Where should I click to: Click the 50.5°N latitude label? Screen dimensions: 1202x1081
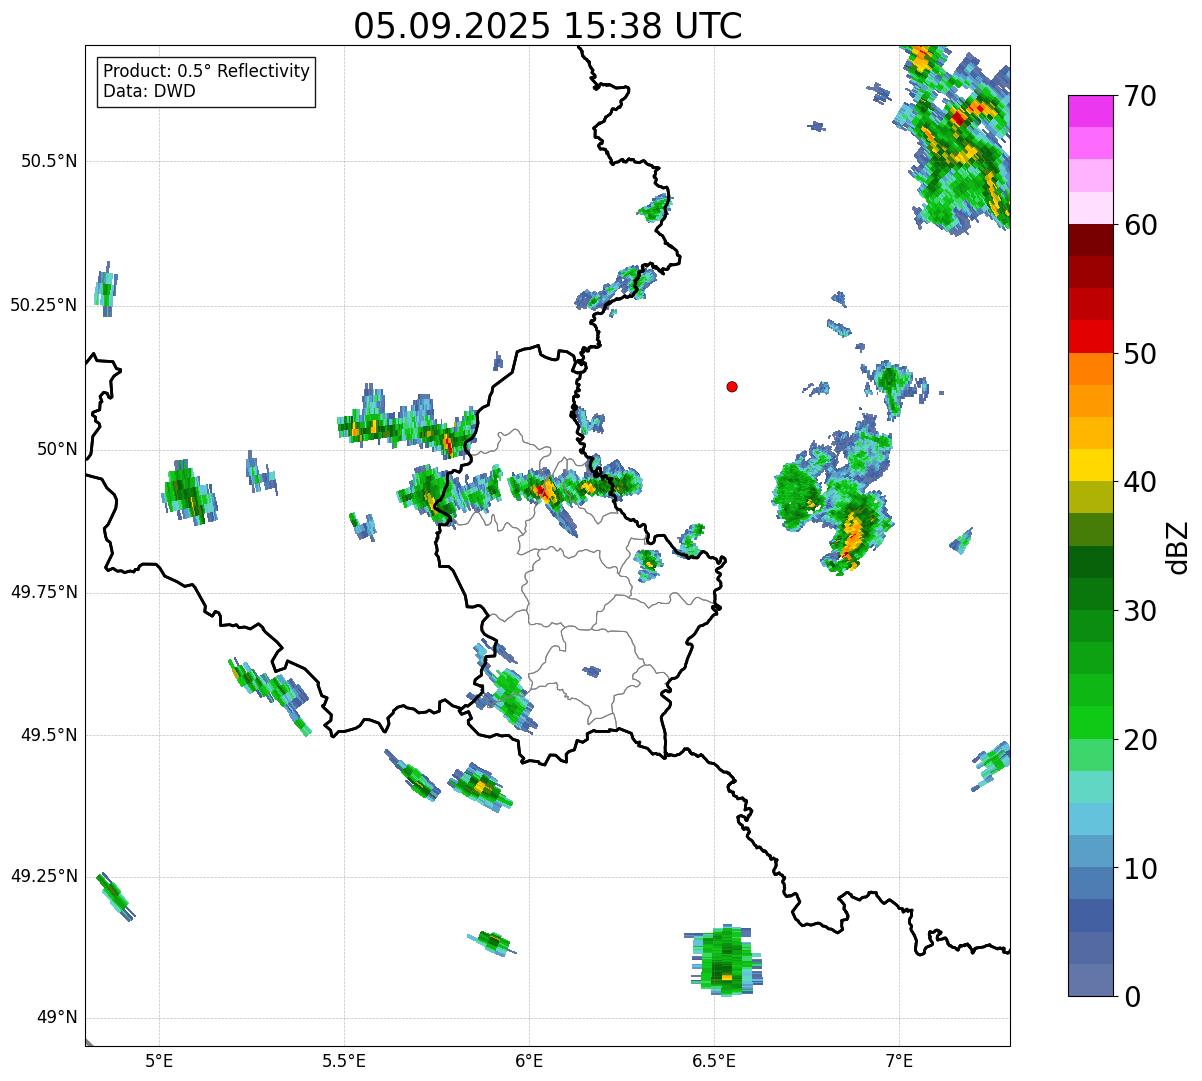click(49, 161)
